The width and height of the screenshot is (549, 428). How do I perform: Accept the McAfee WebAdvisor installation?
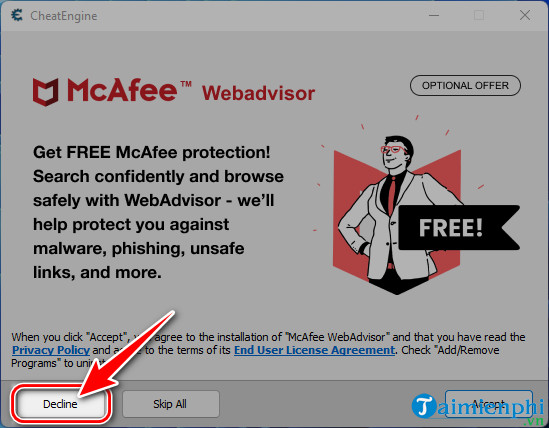point(488,404)
